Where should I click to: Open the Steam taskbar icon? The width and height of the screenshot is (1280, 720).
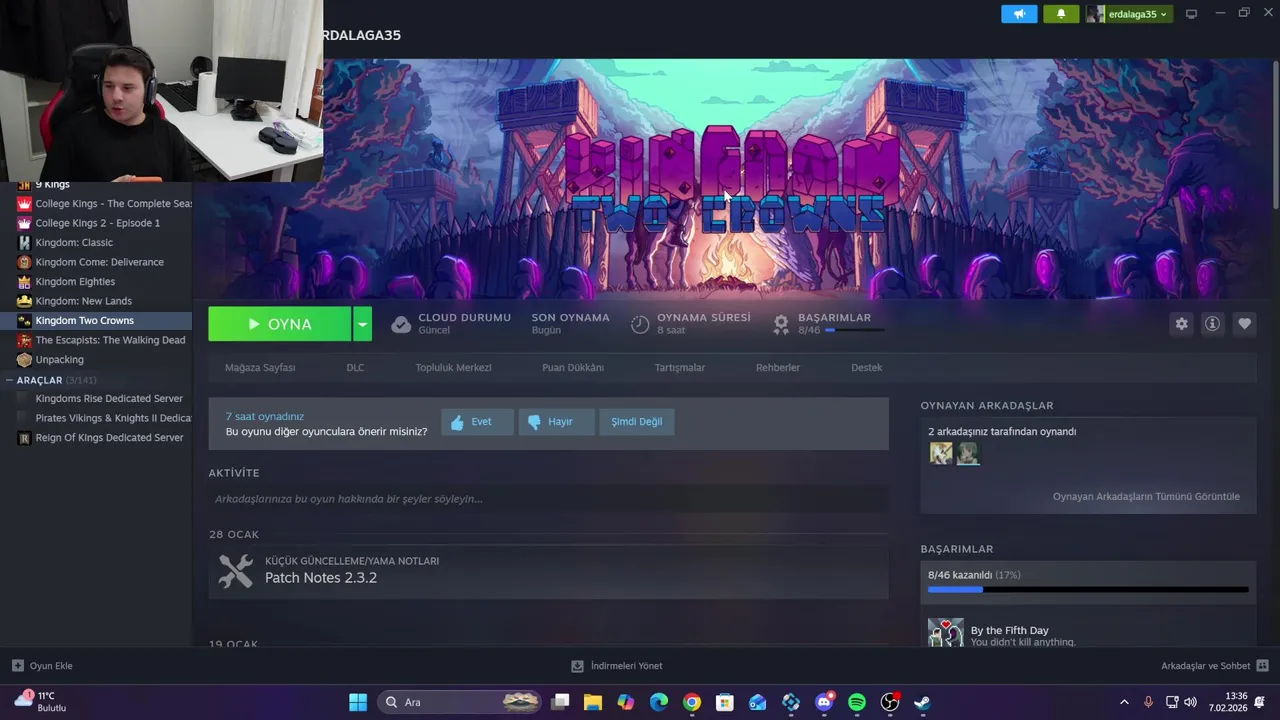[x=922, y=702]
